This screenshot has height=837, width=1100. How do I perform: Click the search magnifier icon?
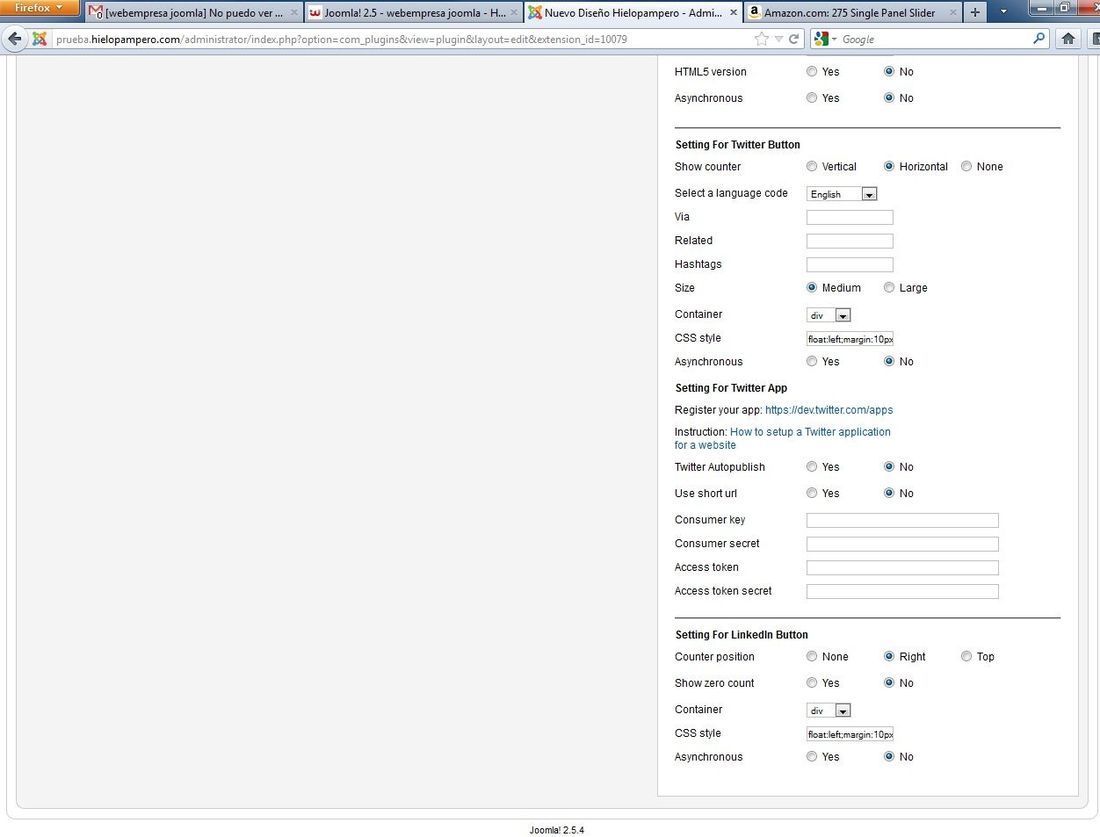coord(1039,39)
